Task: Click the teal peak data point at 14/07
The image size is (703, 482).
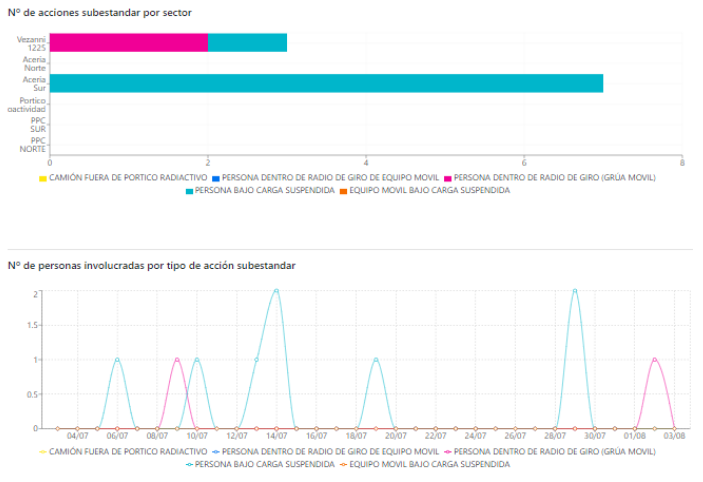Action: (x=276, y=291)
